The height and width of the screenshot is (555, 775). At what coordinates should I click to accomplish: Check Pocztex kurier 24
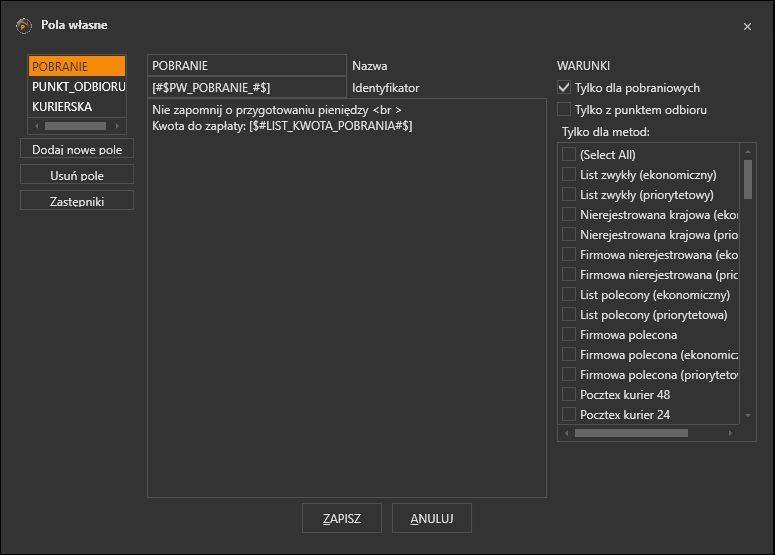point(569,414)
